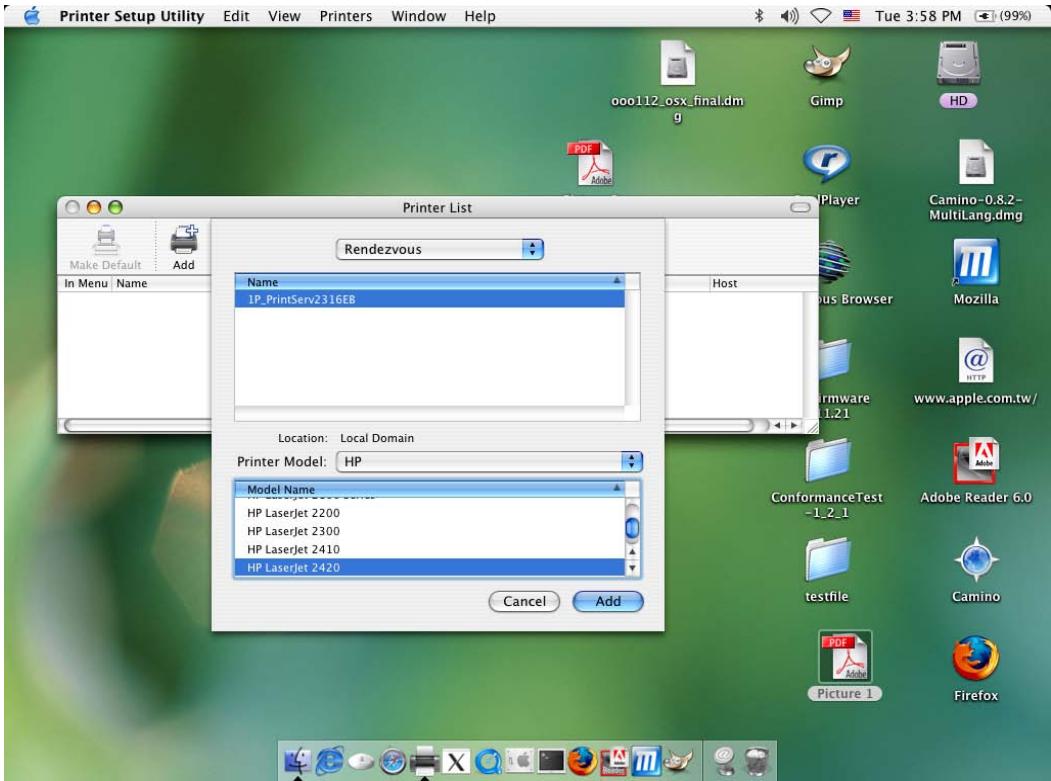Click the US flag input menu icon
Image resolution: width=1051 pixels, height=781 pixels.
[851, 15]
